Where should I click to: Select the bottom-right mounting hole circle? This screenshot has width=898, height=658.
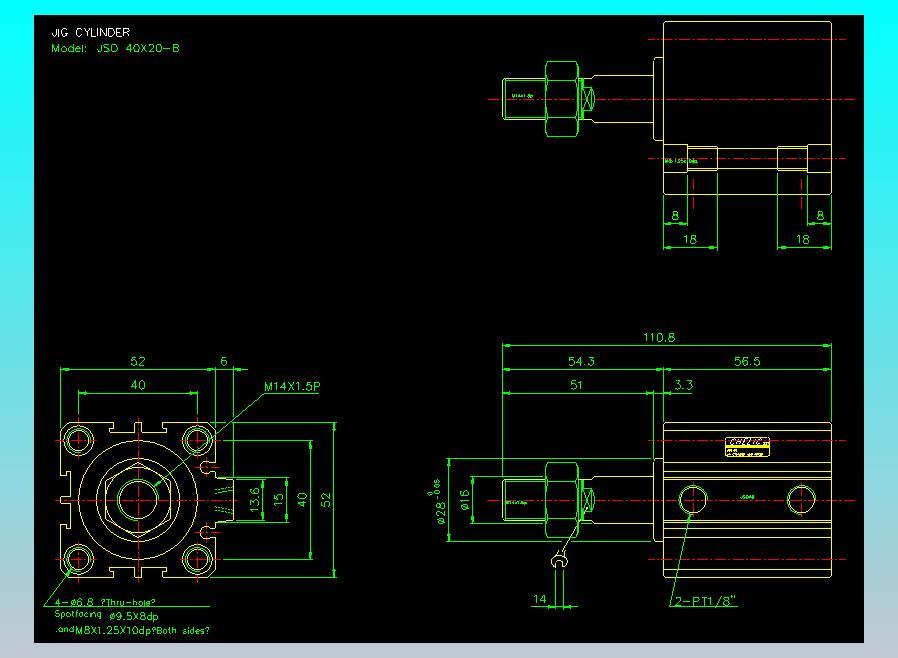[x=198, y=560]
